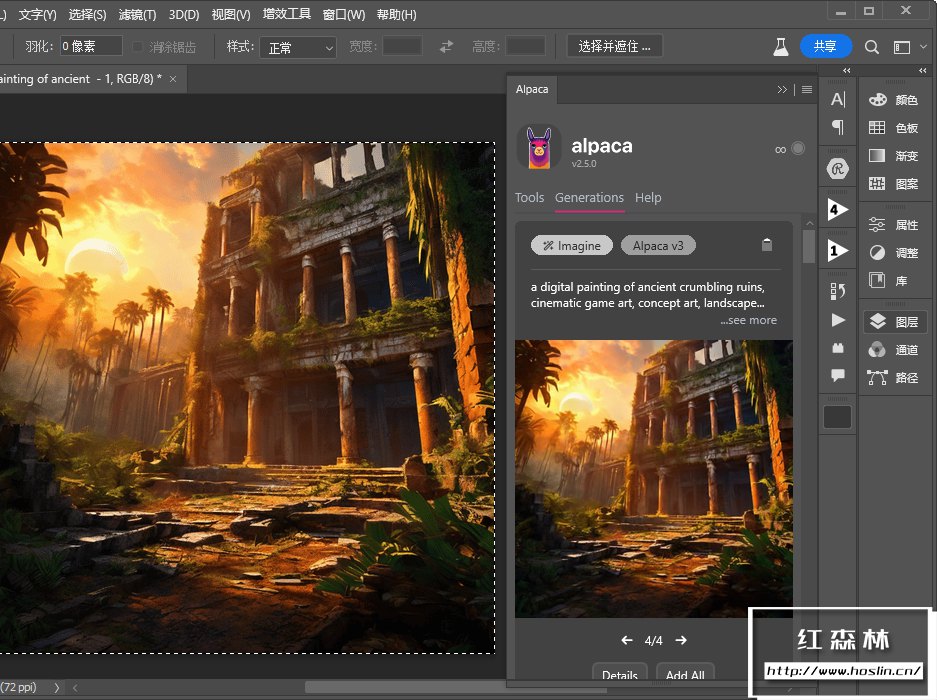Open the 库 libraries panel

[889, 280]
